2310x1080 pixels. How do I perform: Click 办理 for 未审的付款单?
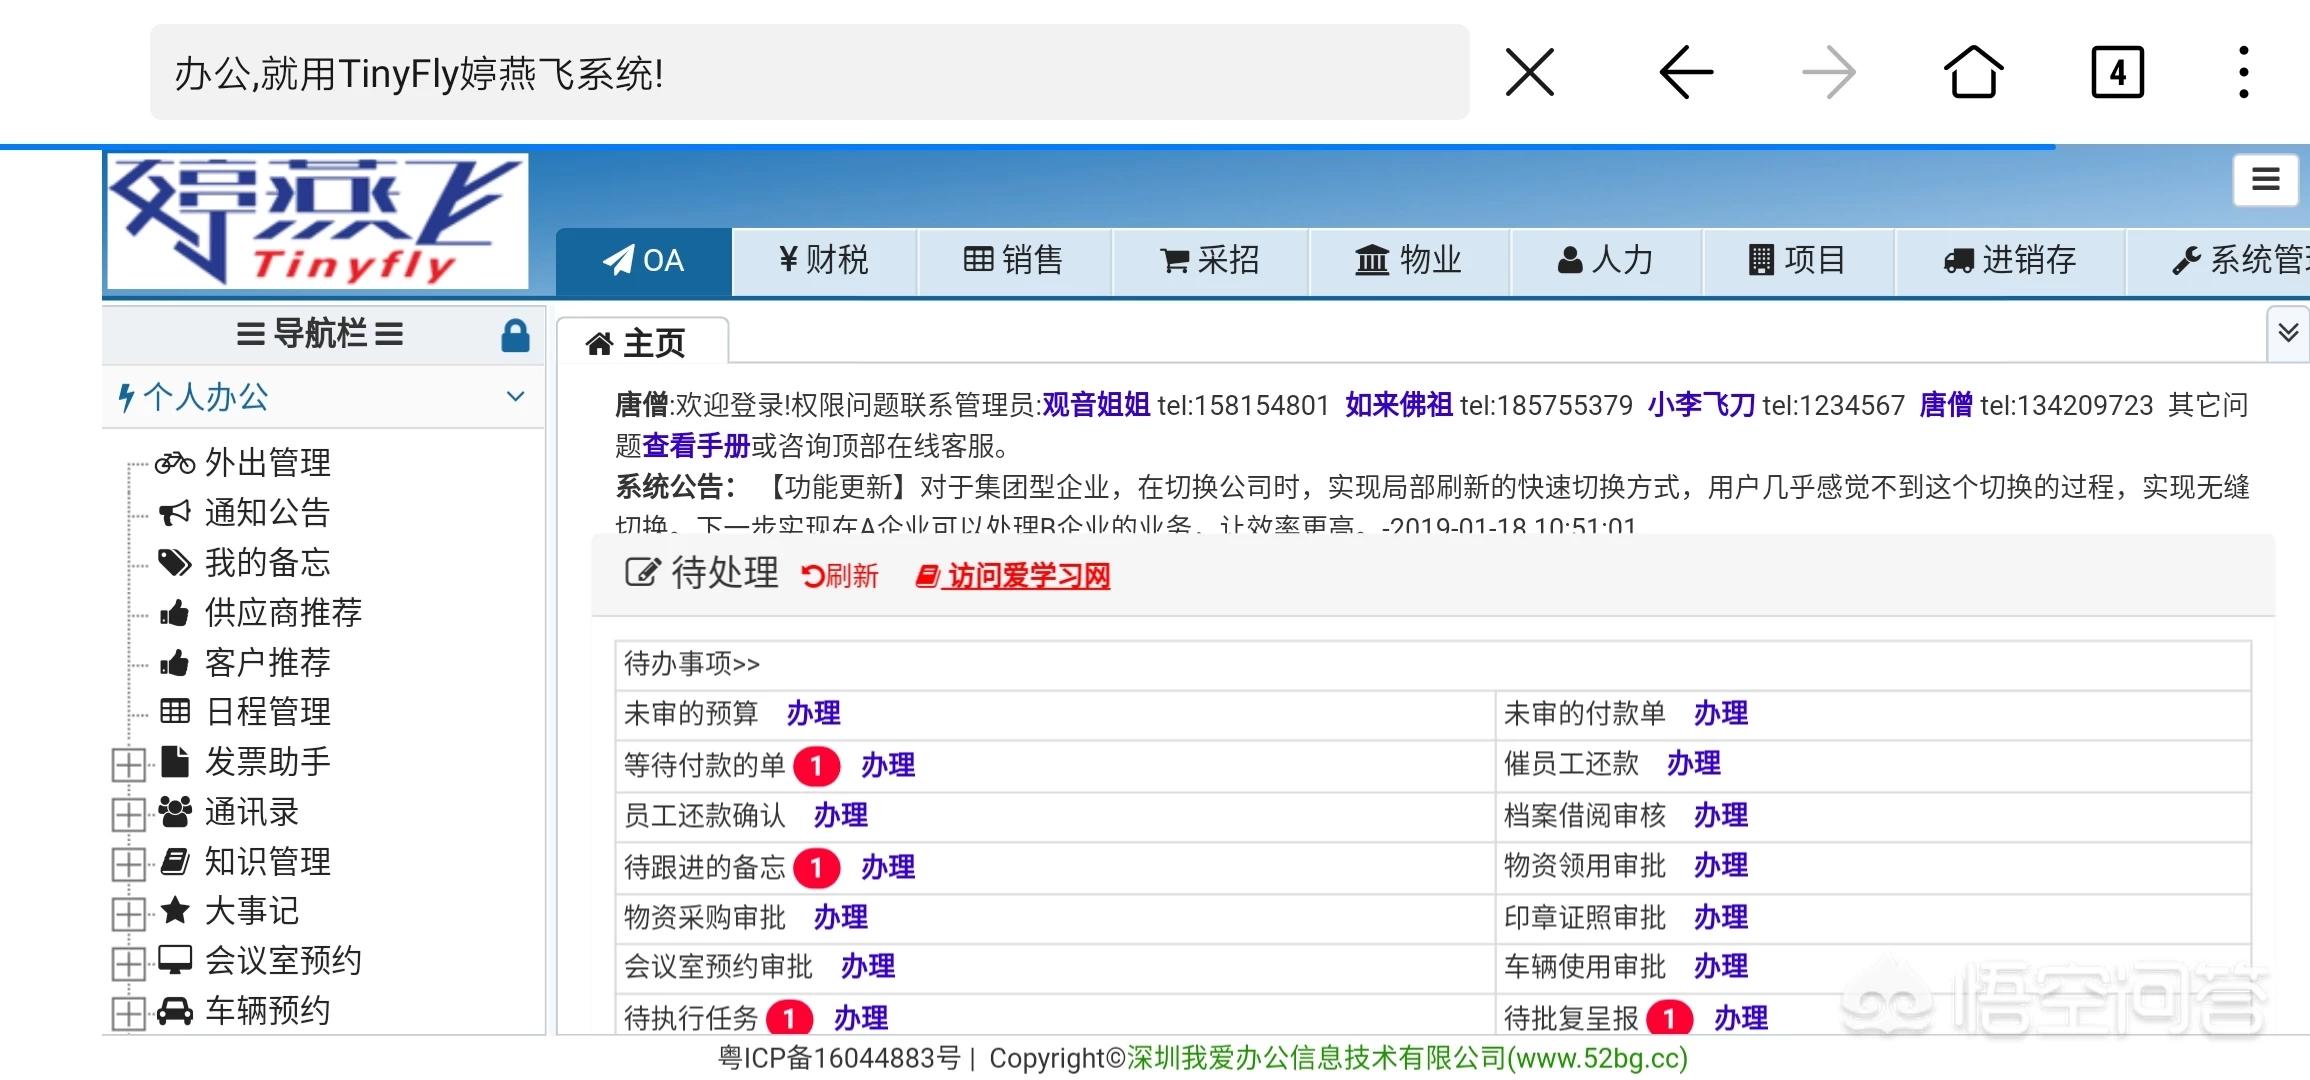(x=1721, y=714)
